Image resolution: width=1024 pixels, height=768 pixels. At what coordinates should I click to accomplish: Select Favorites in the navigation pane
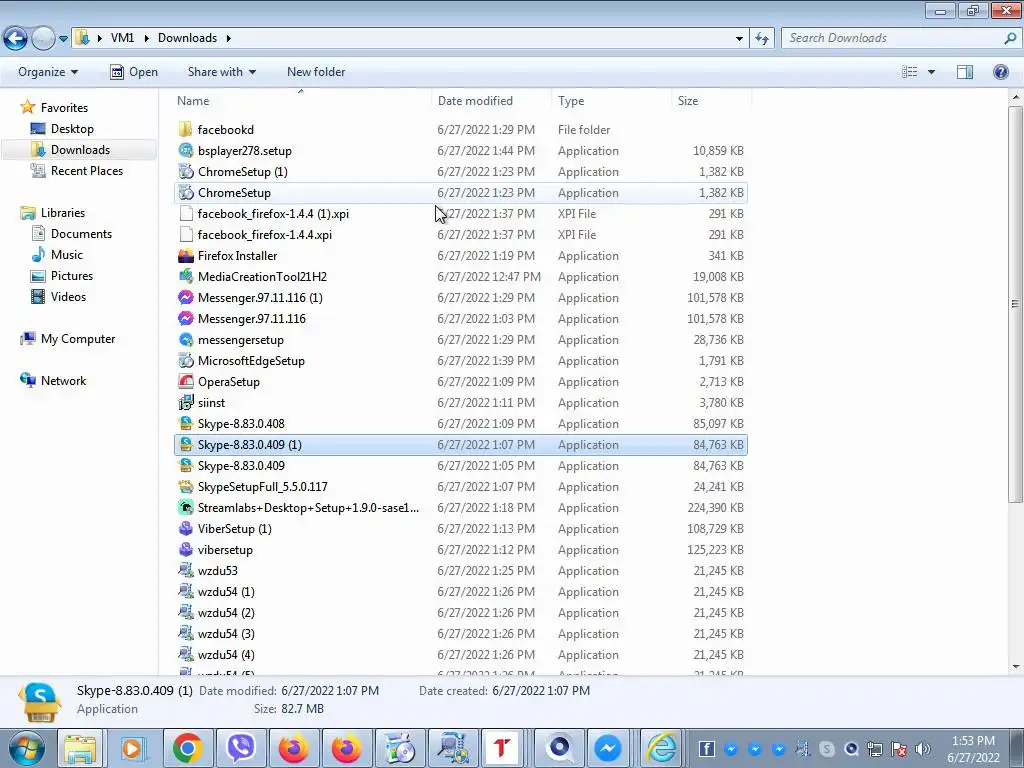64,108
